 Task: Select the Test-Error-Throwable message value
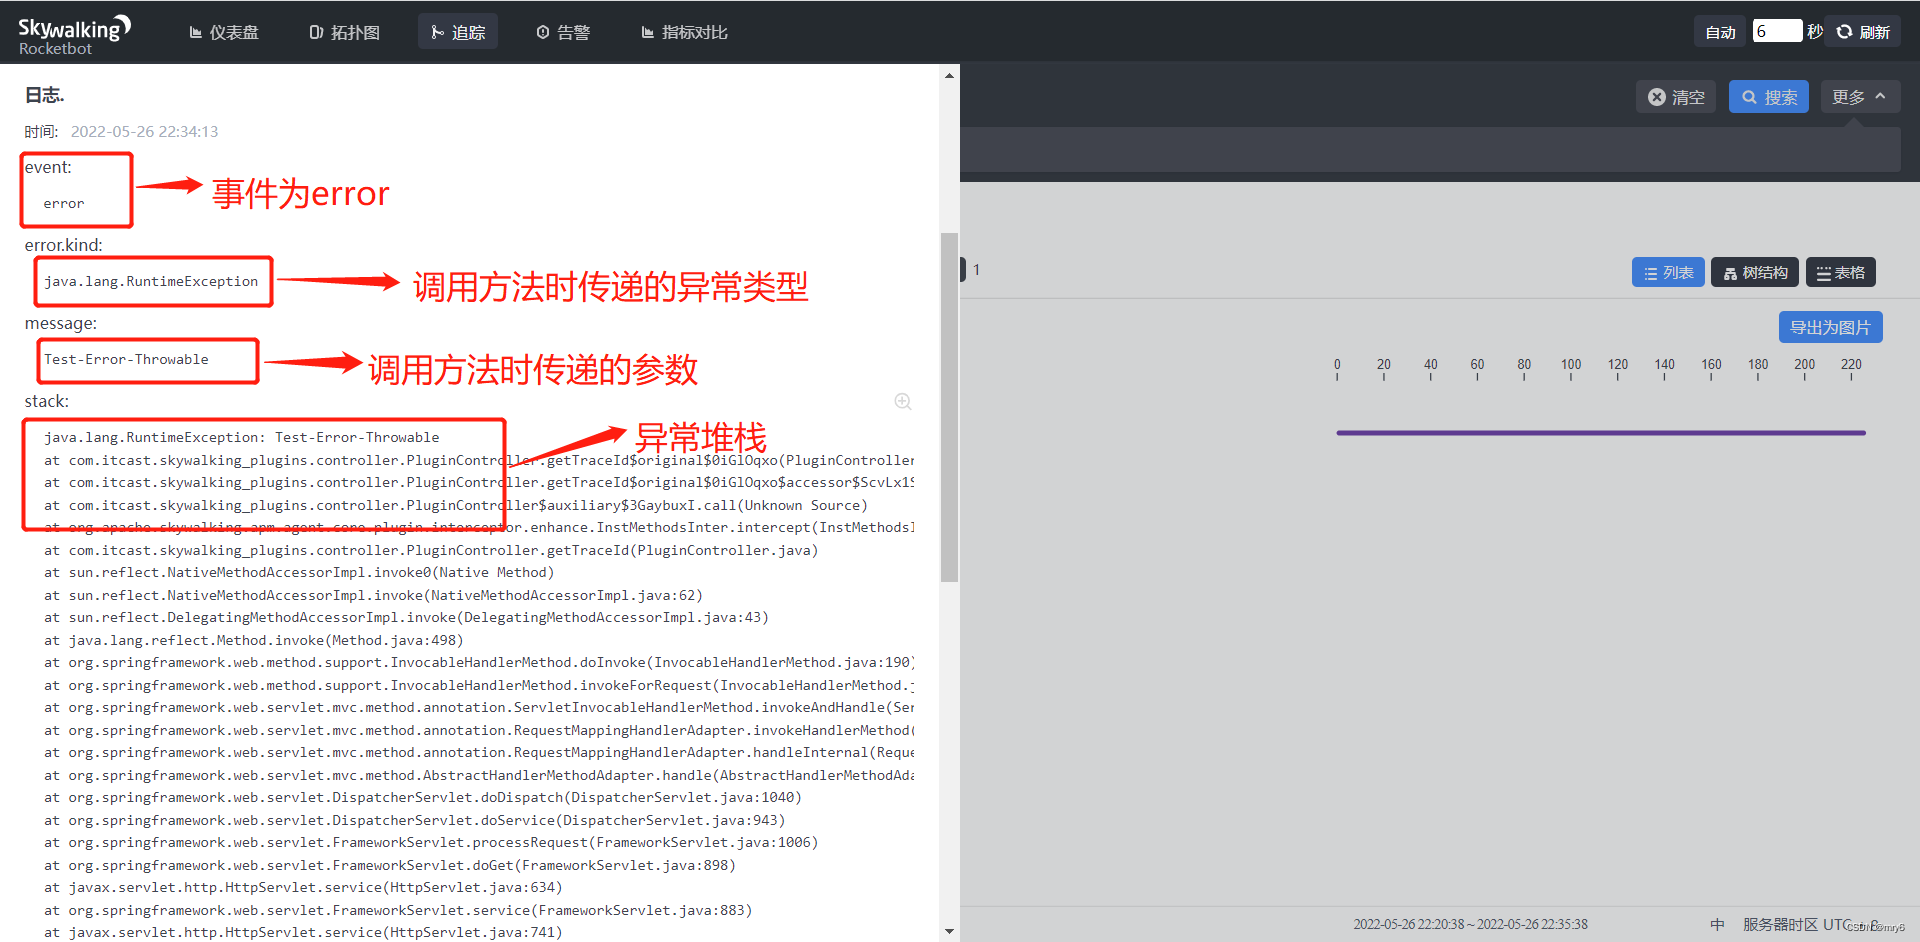point(126,359)
